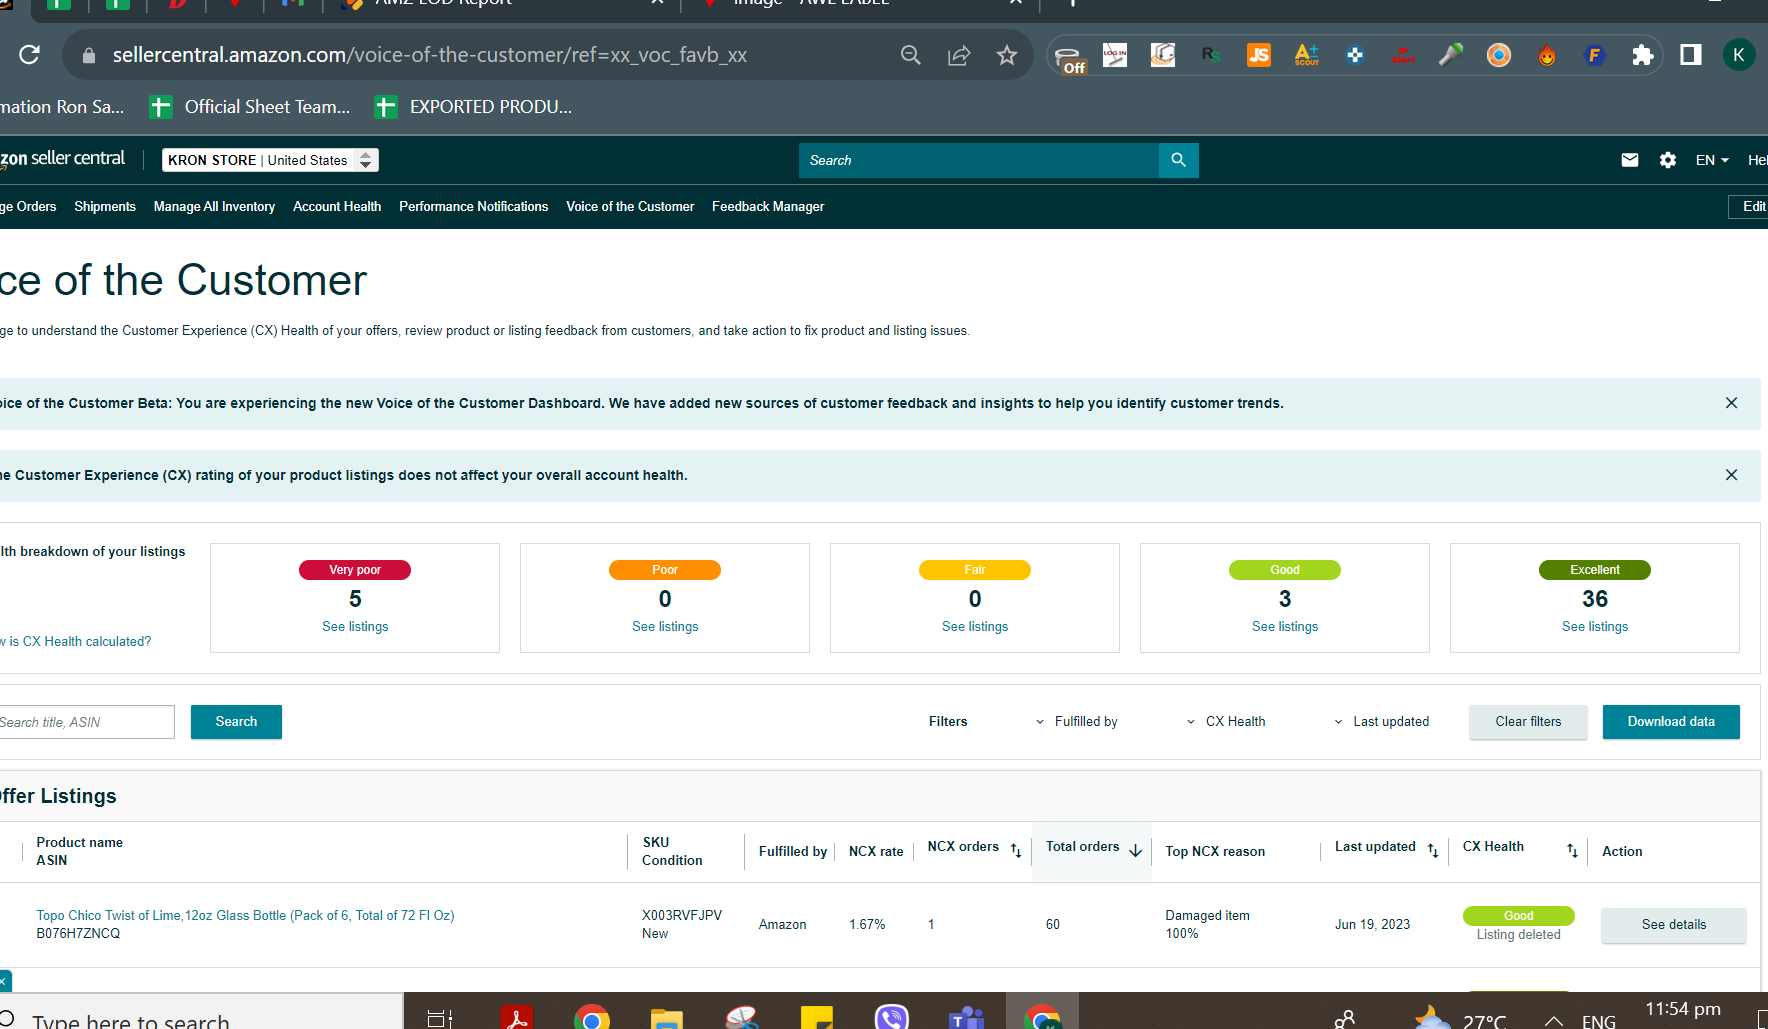Click Search next to the title, ASIN field
Screen dimensions: 1768x1029
click(x=236, y=722)
